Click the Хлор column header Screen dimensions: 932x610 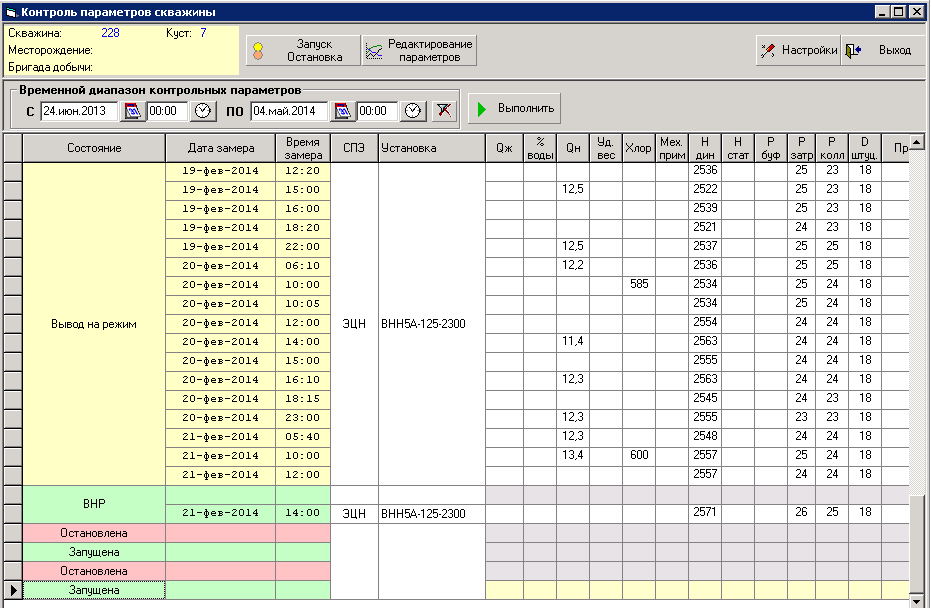pyautogui.click(x=639, y=148)
